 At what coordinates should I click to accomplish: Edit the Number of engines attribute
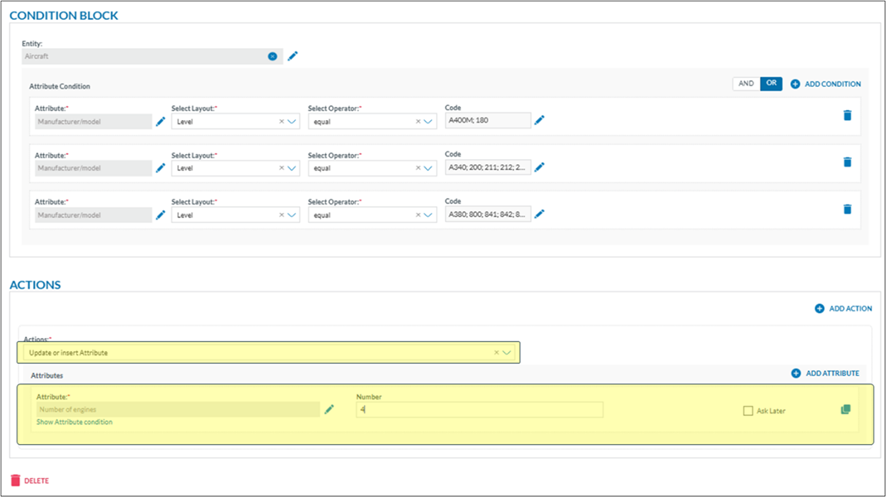[x=329, y=410]
